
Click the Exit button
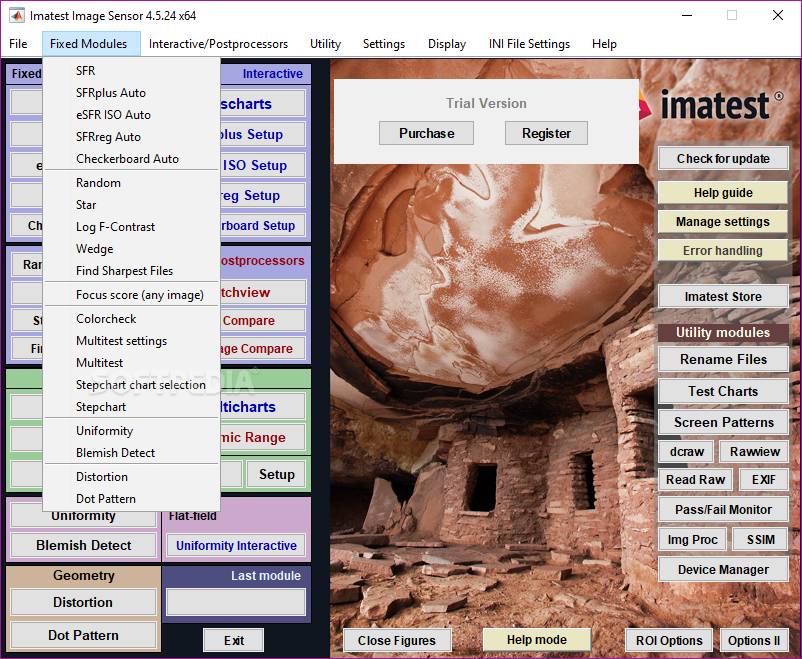pos(234,641)
